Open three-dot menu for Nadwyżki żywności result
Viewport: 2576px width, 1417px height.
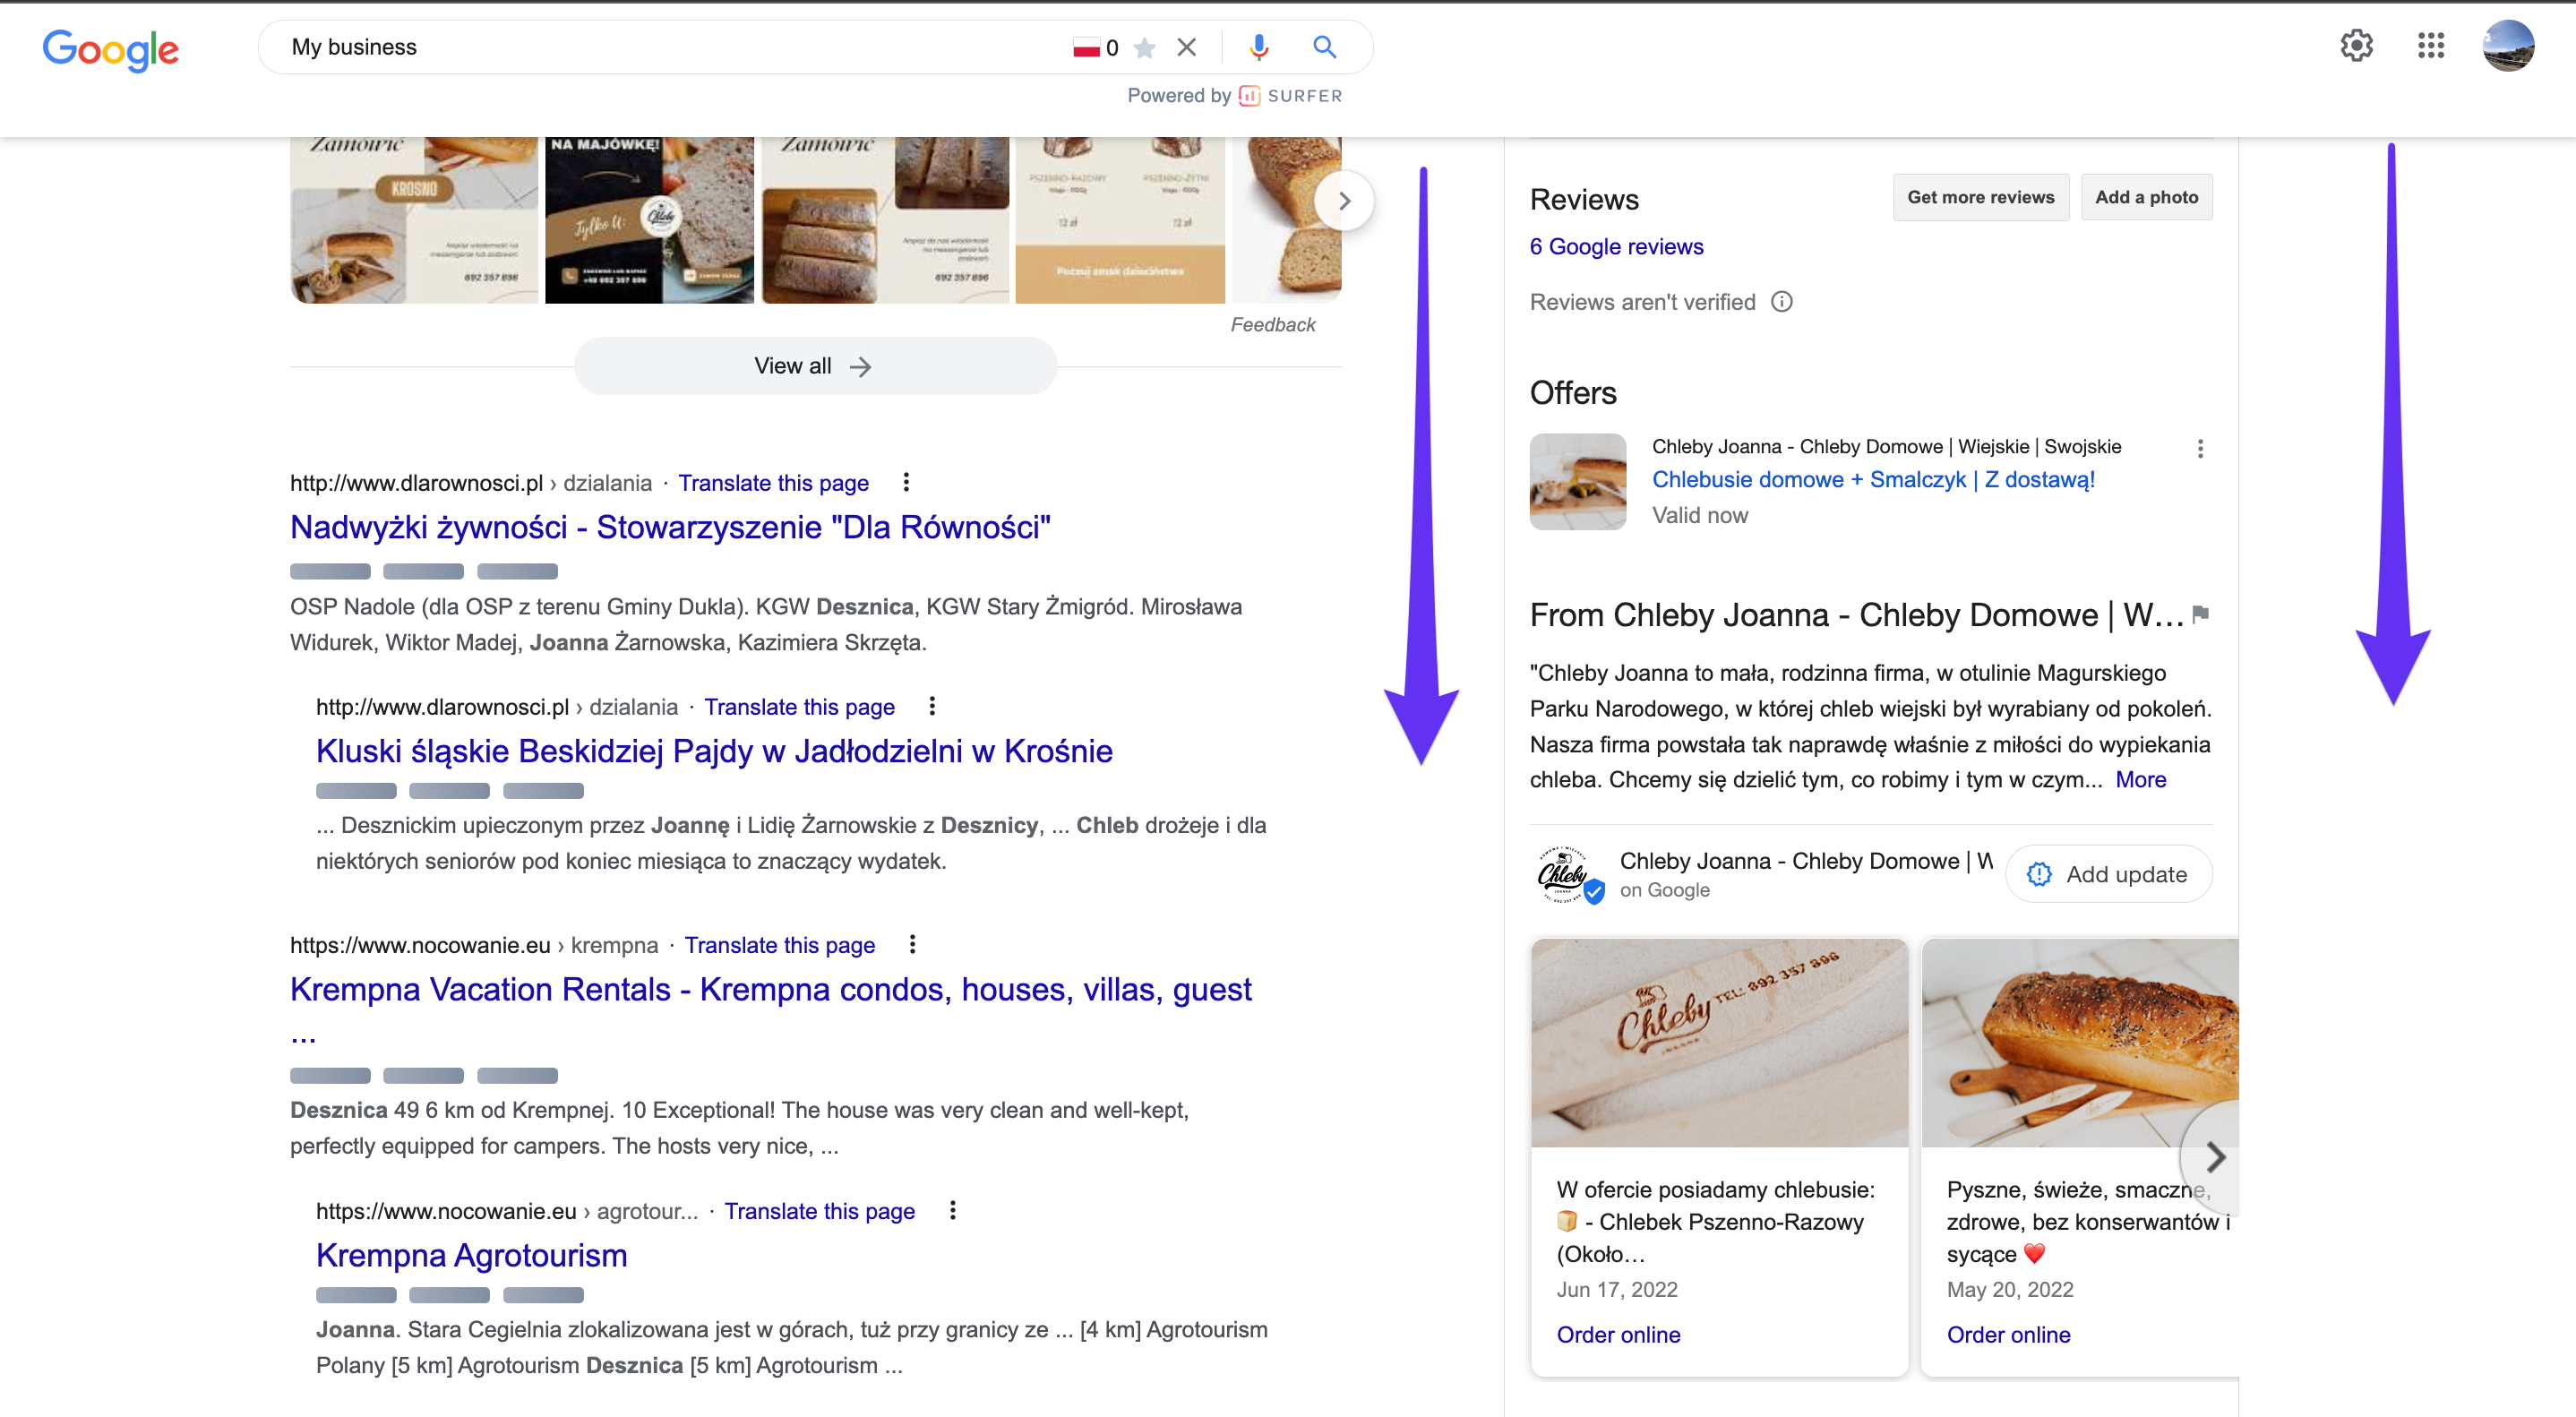(906, 483)
